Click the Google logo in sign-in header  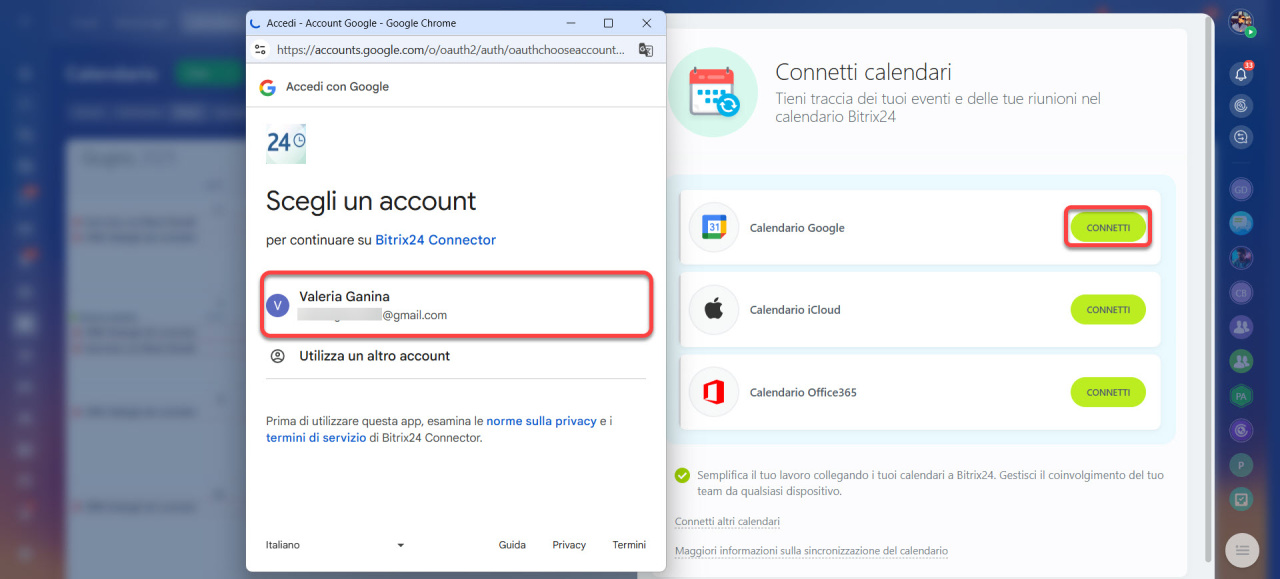(268, 87)
